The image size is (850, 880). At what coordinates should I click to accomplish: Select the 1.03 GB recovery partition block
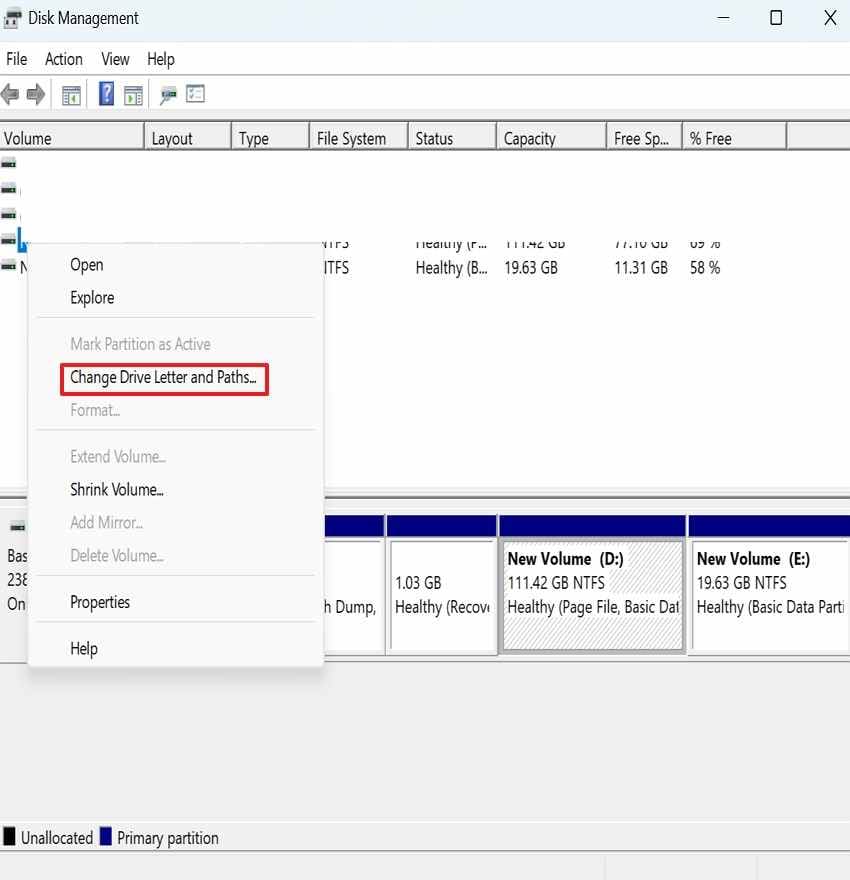pos(442,595)
